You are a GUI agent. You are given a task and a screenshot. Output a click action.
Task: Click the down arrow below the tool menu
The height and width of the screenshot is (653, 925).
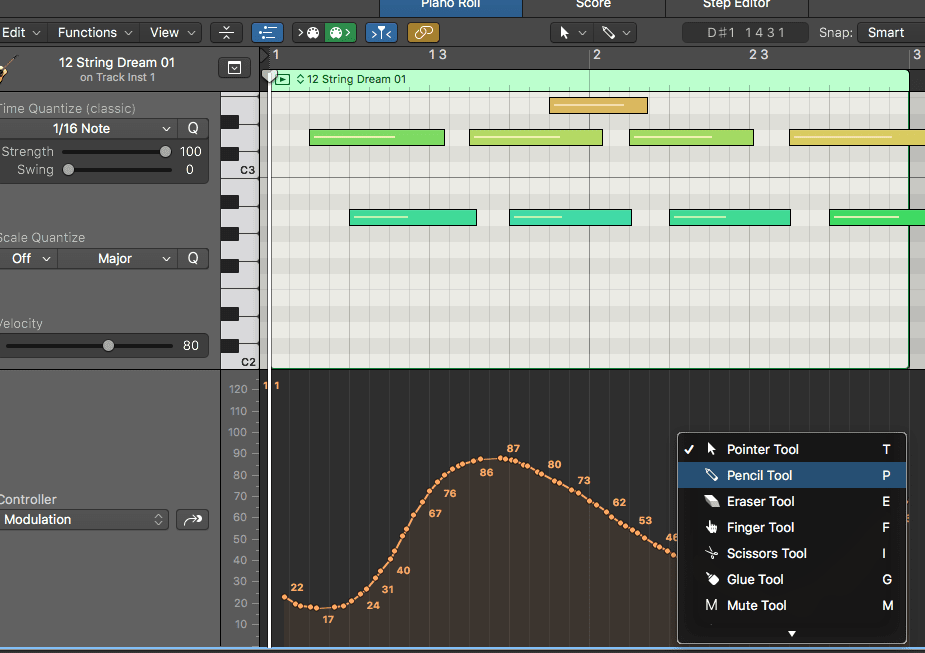(792, 634)
